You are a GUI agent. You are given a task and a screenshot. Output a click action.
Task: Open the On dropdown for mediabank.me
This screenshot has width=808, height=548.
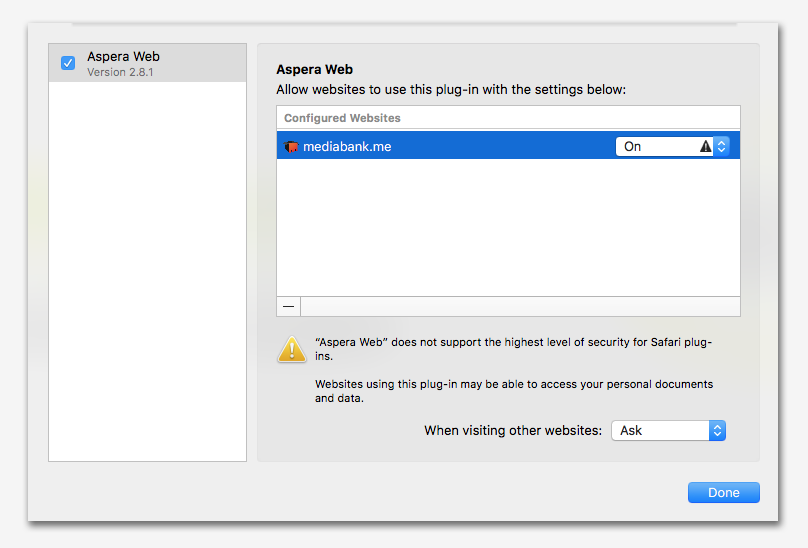672,146
